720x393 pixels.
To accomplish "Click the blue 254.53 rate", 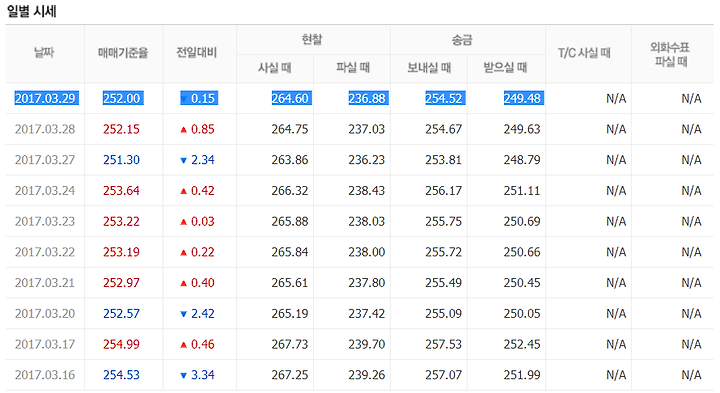I will pos(121,375).
